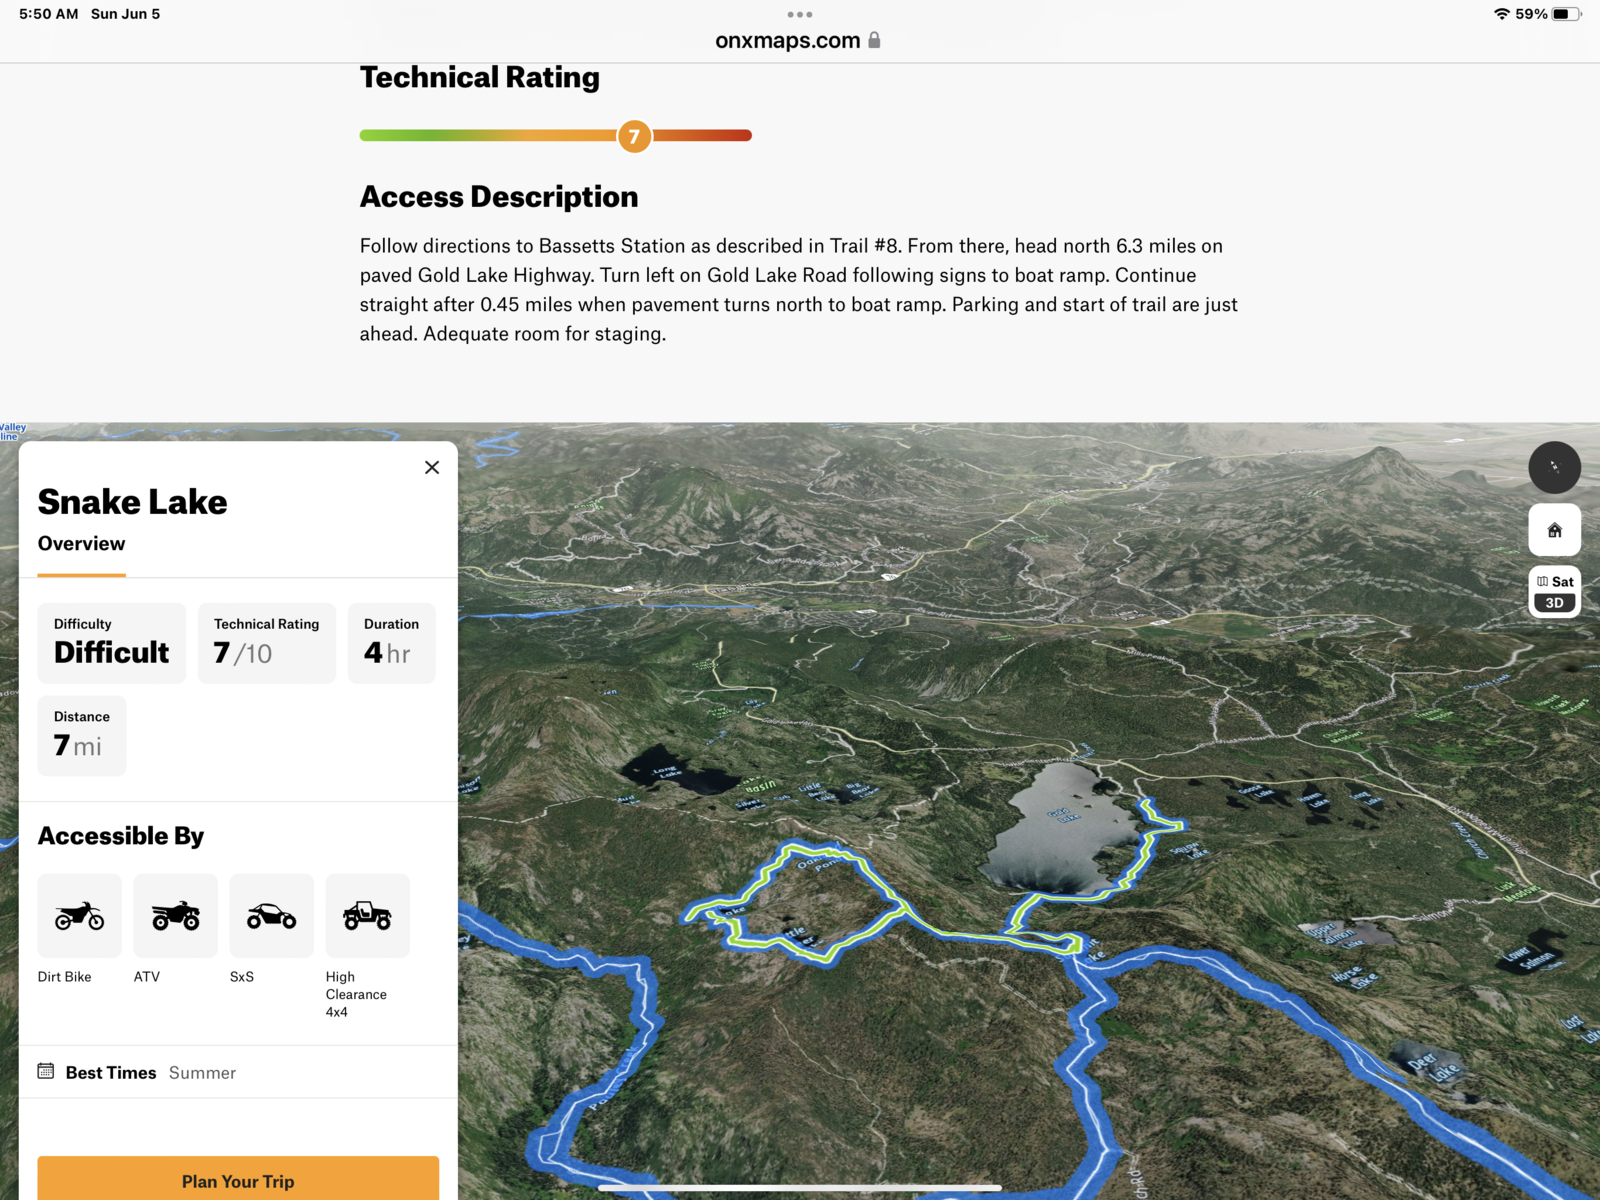
Task: Tap the Distance 7 mi card
Action: click(82, 736)
